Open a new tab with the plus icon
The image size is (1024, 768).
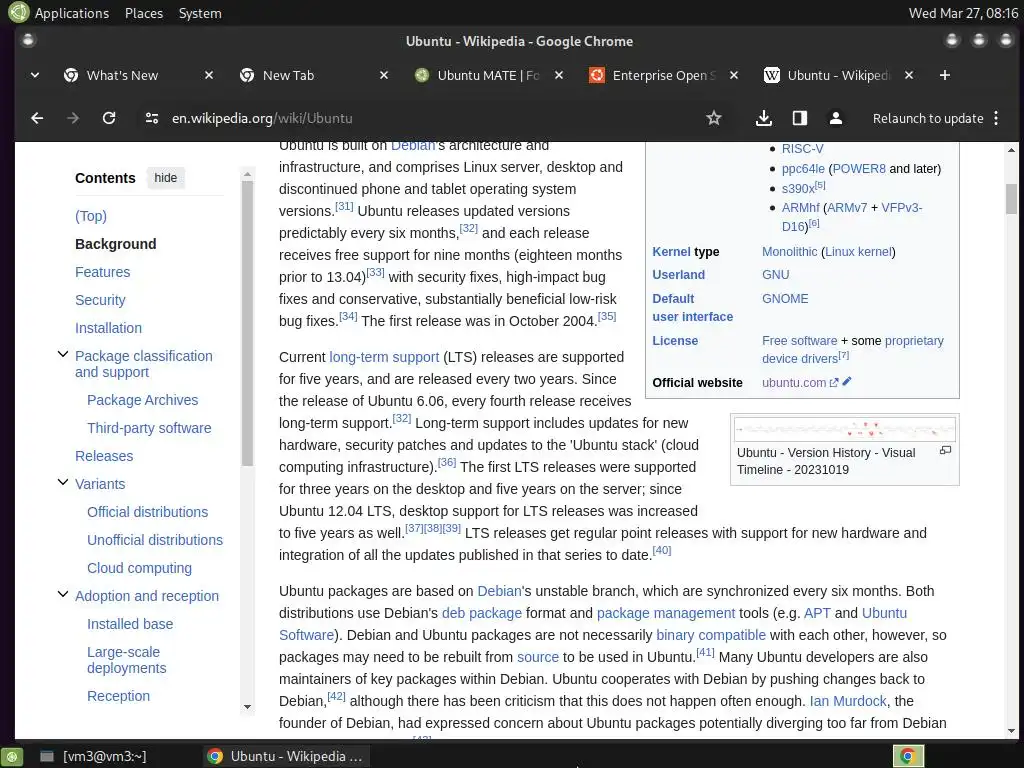(944, 75)
